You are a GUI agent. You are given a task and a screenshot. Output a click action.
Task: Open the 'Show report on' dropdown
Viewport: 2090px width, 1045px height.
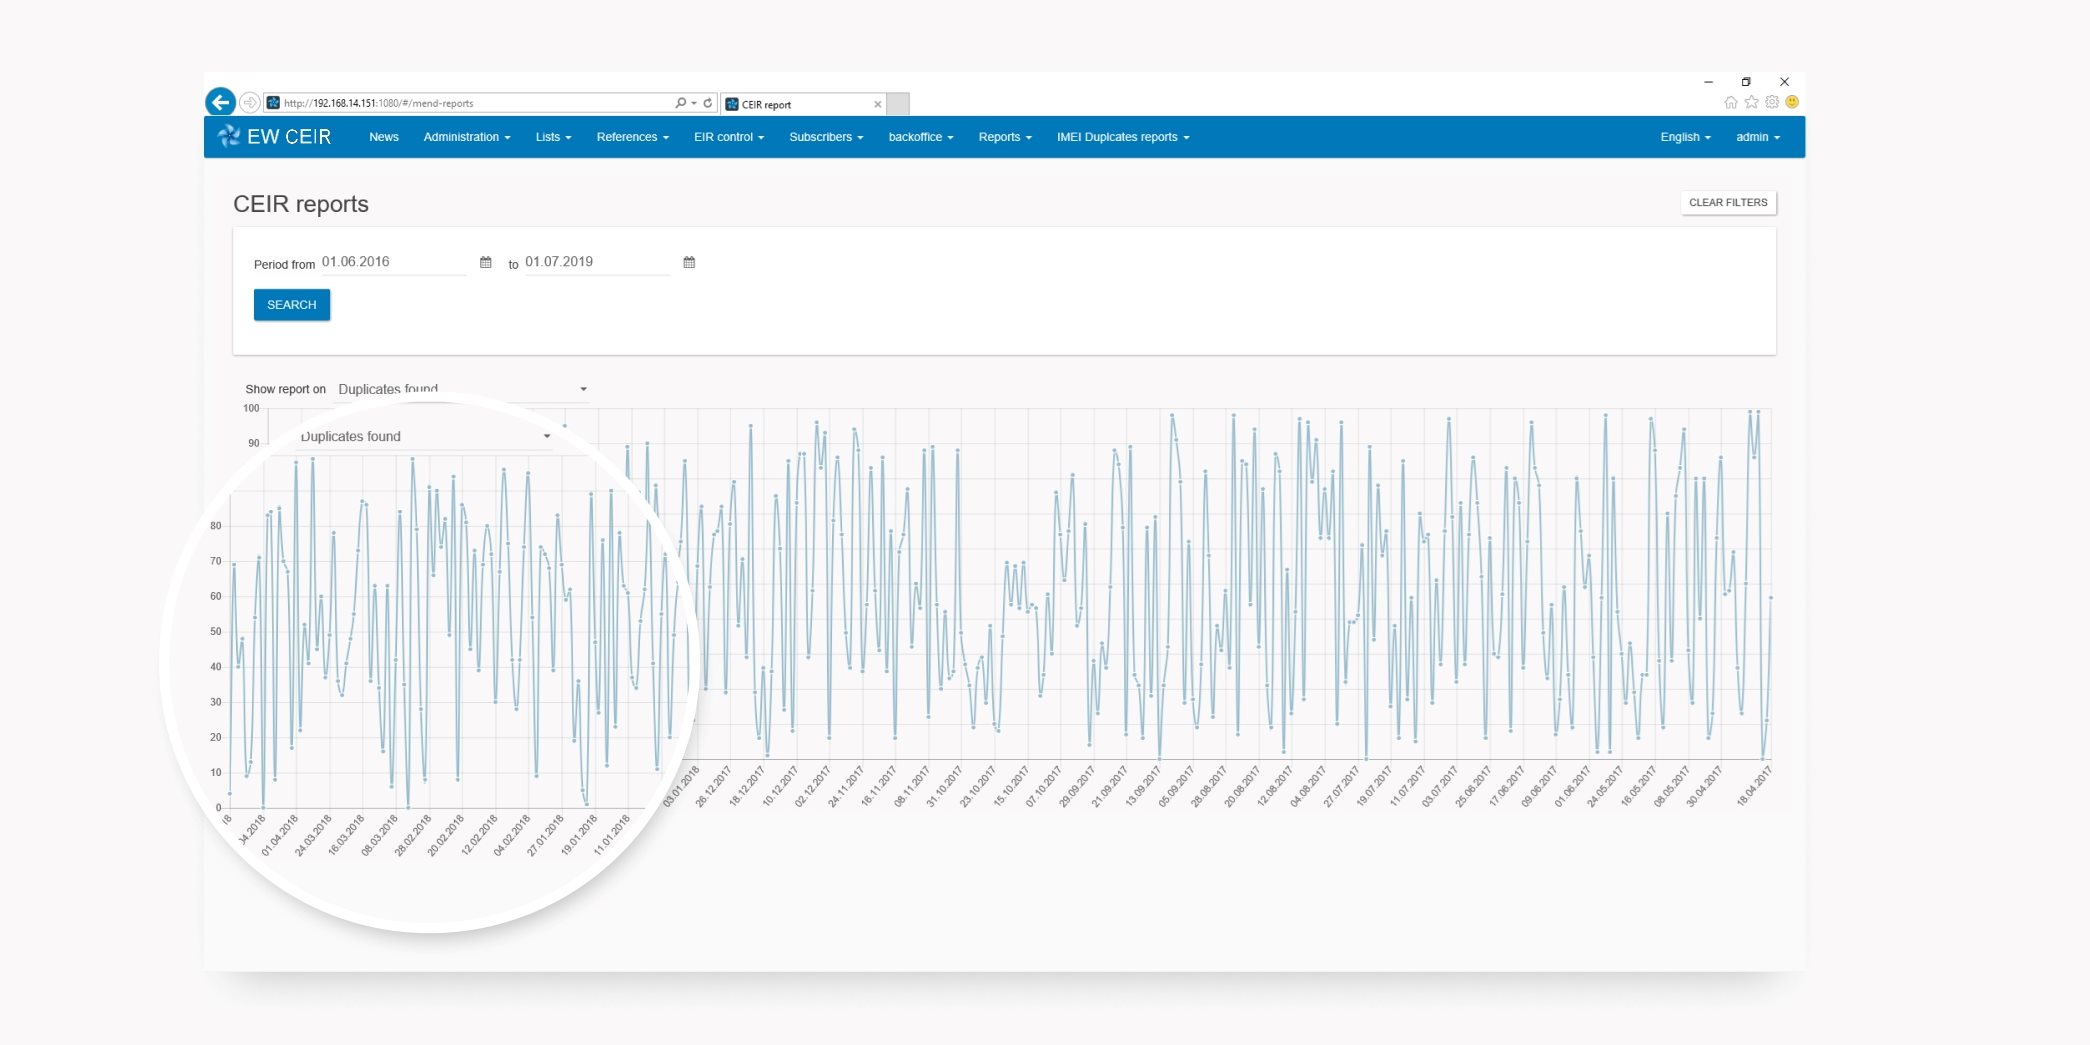pyautogui.click(x=462, y=389)
